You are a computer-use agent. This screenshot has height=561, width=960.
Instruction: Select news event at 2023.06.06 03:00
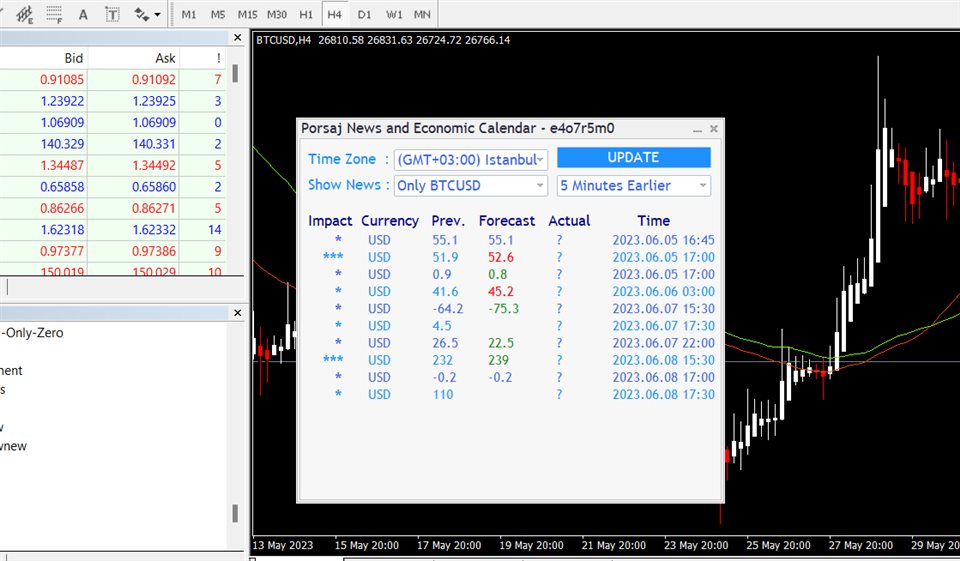pos(511,292)
